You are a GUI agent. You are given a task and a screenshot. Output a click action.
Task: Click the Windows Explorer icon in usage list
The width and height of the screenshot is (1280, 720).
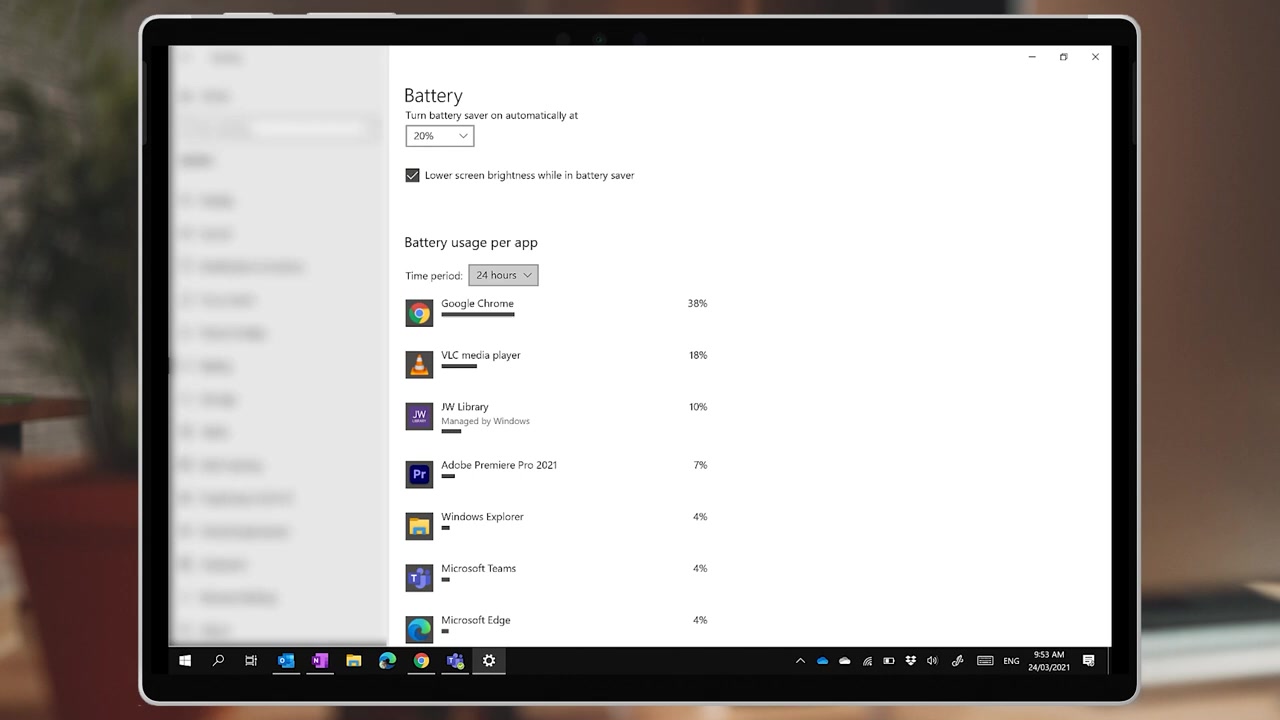[419, 526]
